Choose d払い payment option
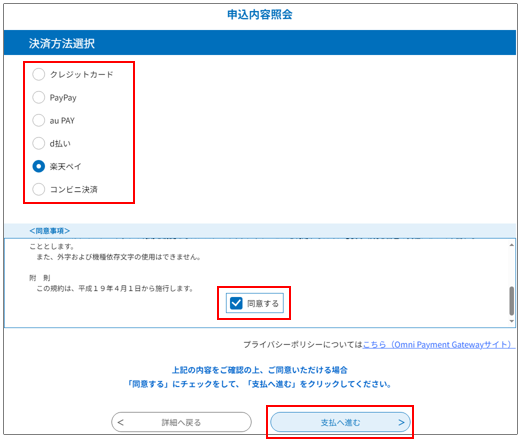Image resolution: width=522 pixels, height=441 pixels. tap(39, 143)
